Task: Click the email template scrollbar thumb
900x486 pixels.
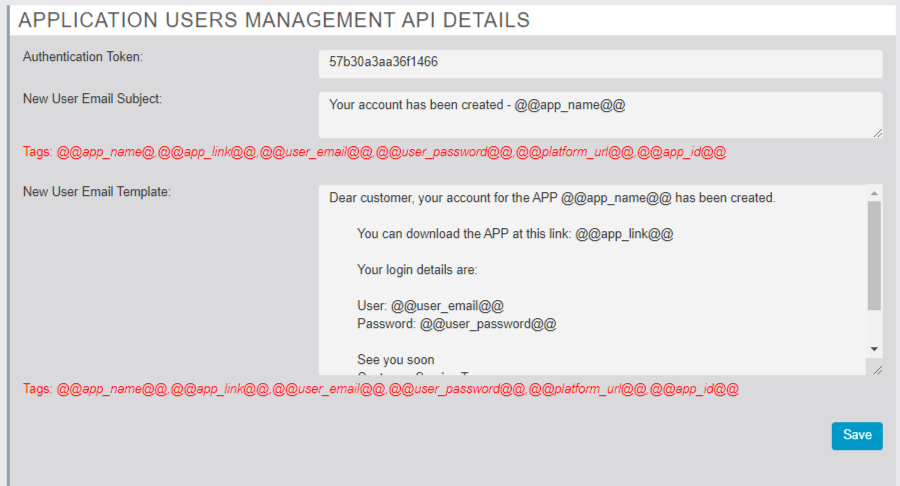Action: [x=875, y=255]
